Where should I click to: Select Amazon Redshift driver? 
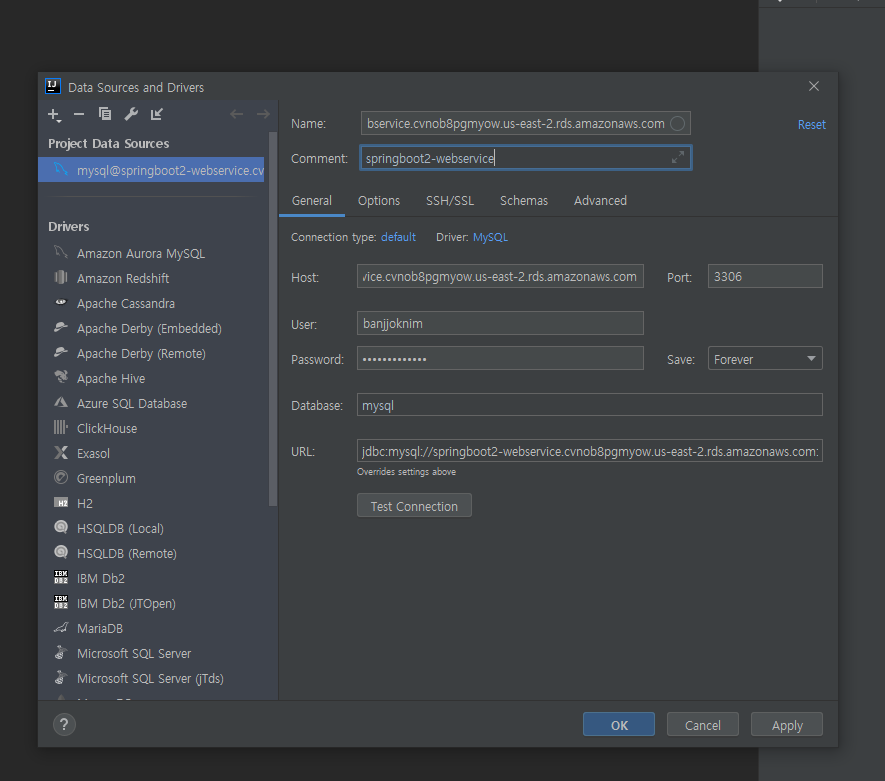coord(122,279)
